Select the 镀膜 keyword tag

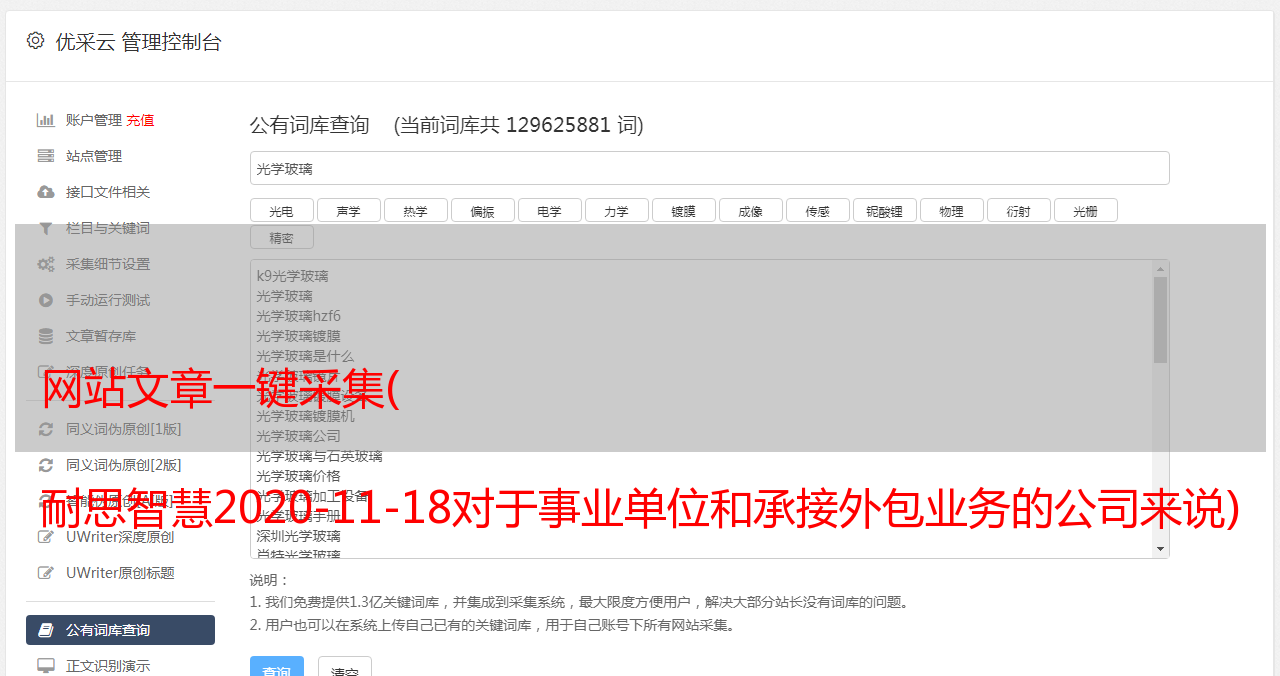coord(684,210)
